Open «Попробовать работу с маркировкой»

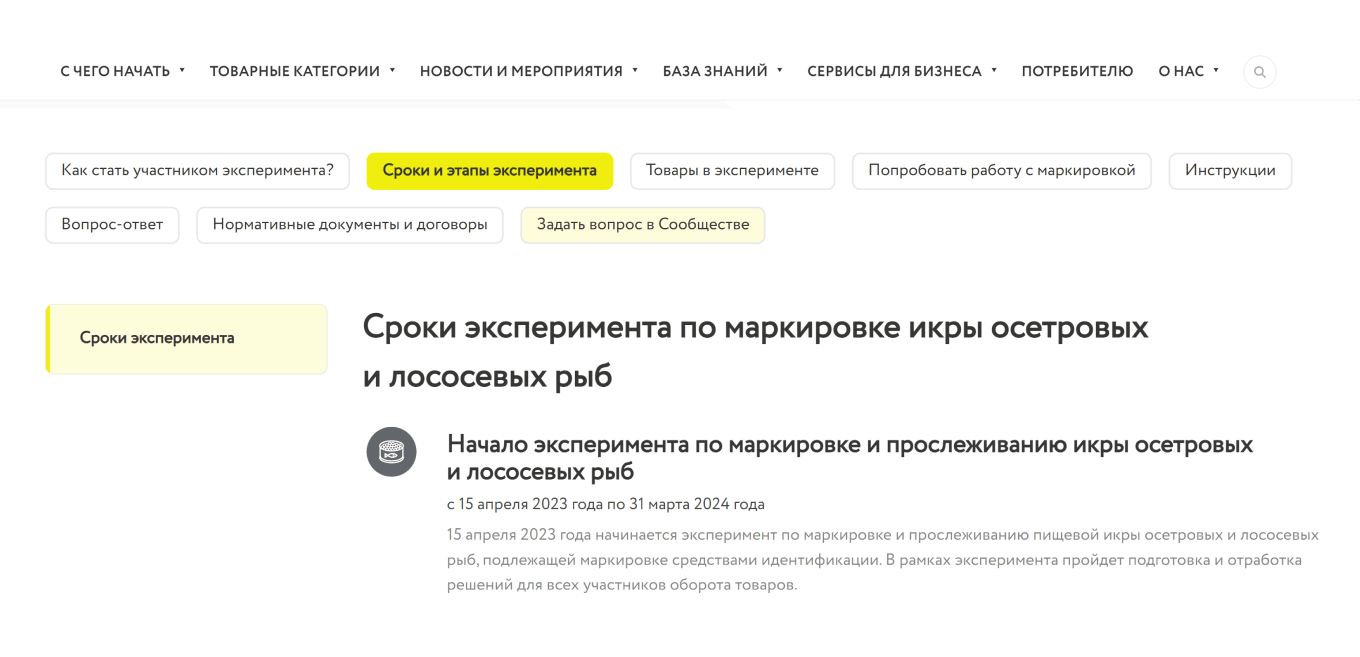pos(1001,171)
